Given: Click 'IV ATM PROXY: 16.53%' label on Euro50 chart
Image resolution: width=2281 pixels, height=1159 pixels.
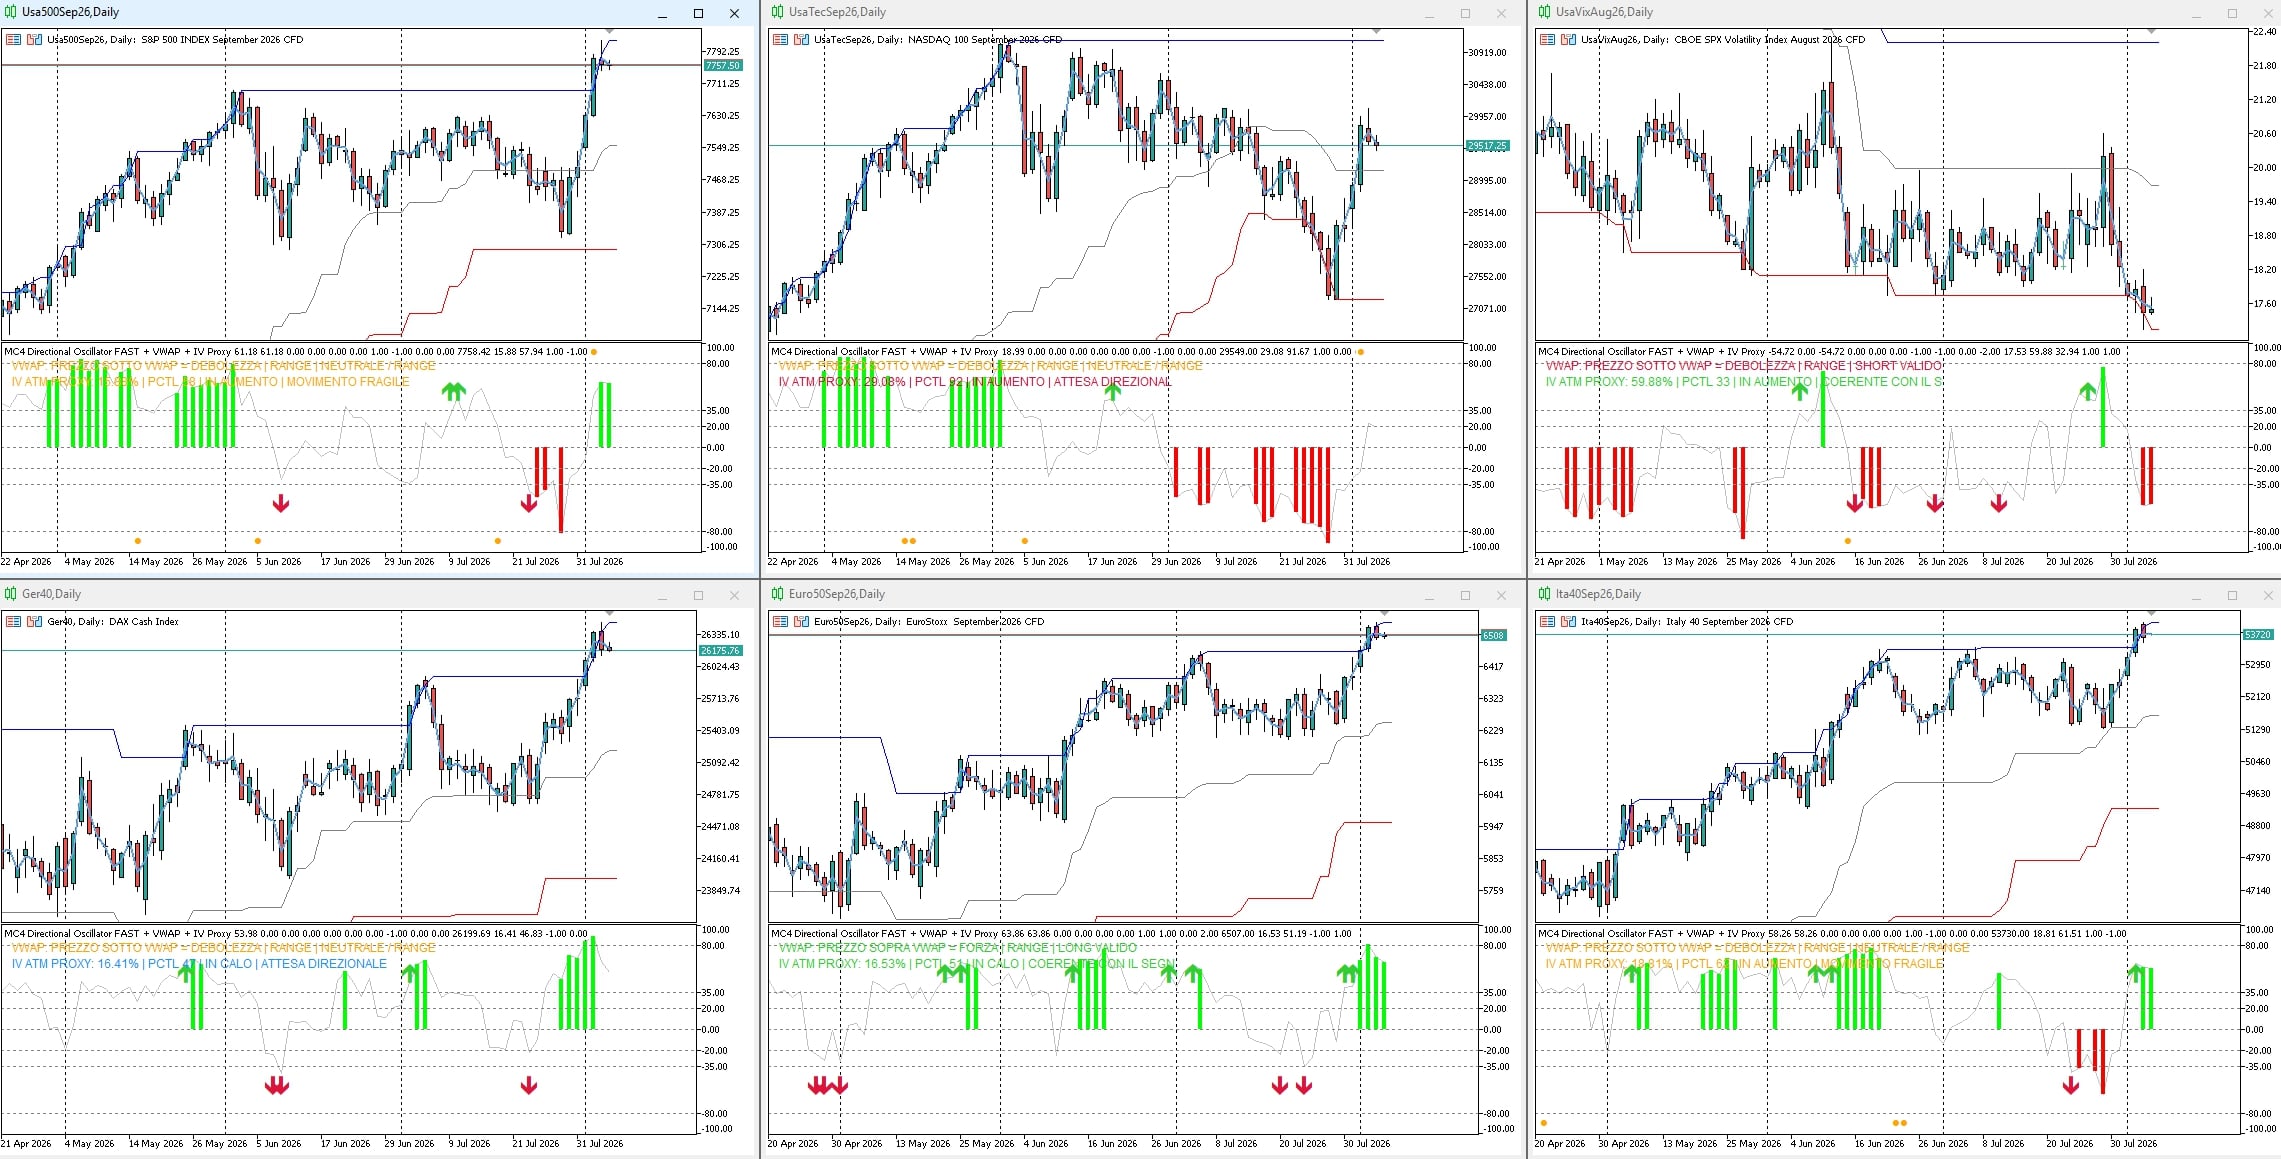Looking at the screenshot, I should 843,964.
